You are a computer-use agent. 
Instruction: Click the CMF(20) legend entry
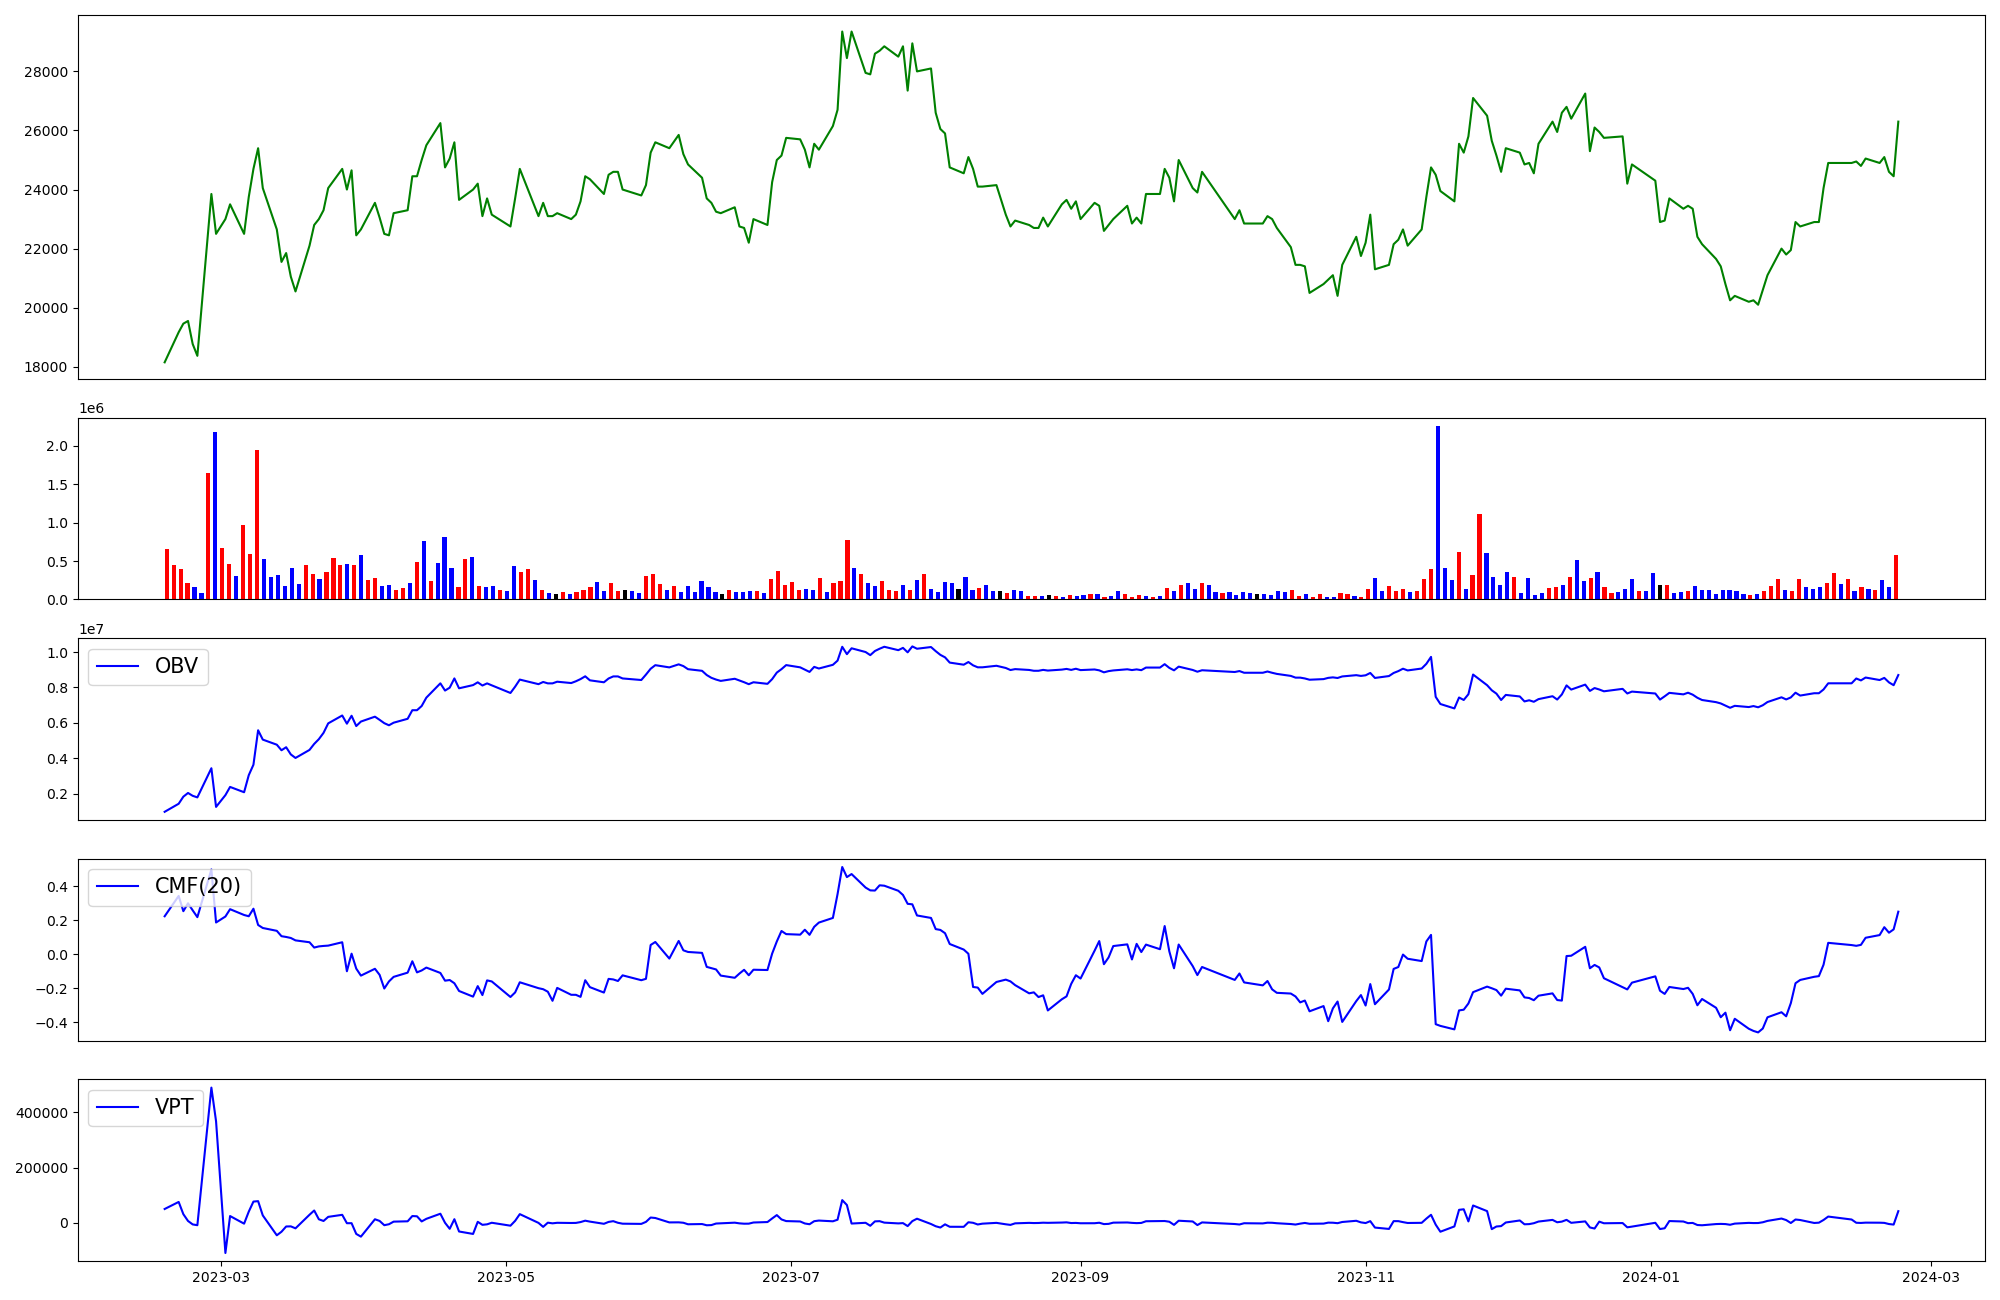coord(197,886)
